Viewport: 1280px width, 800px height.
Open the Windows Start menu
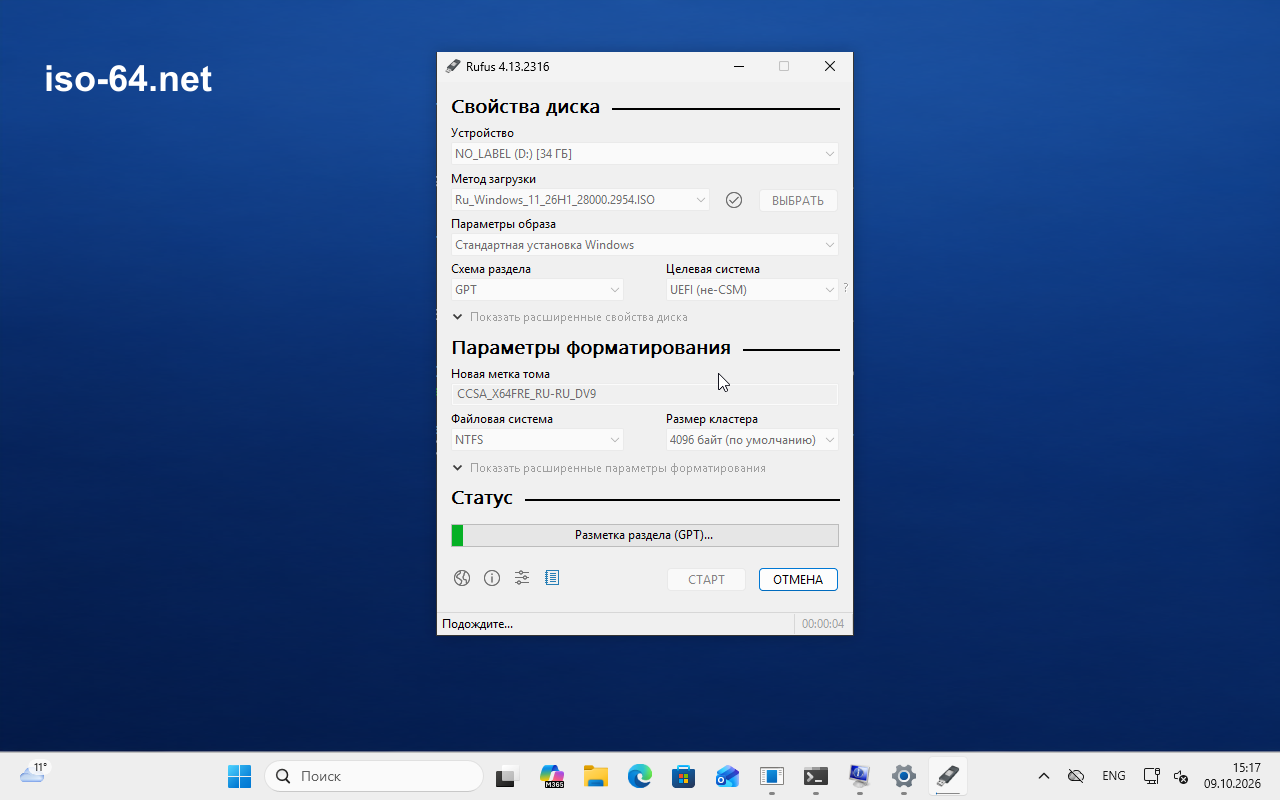tap(239, 776)
